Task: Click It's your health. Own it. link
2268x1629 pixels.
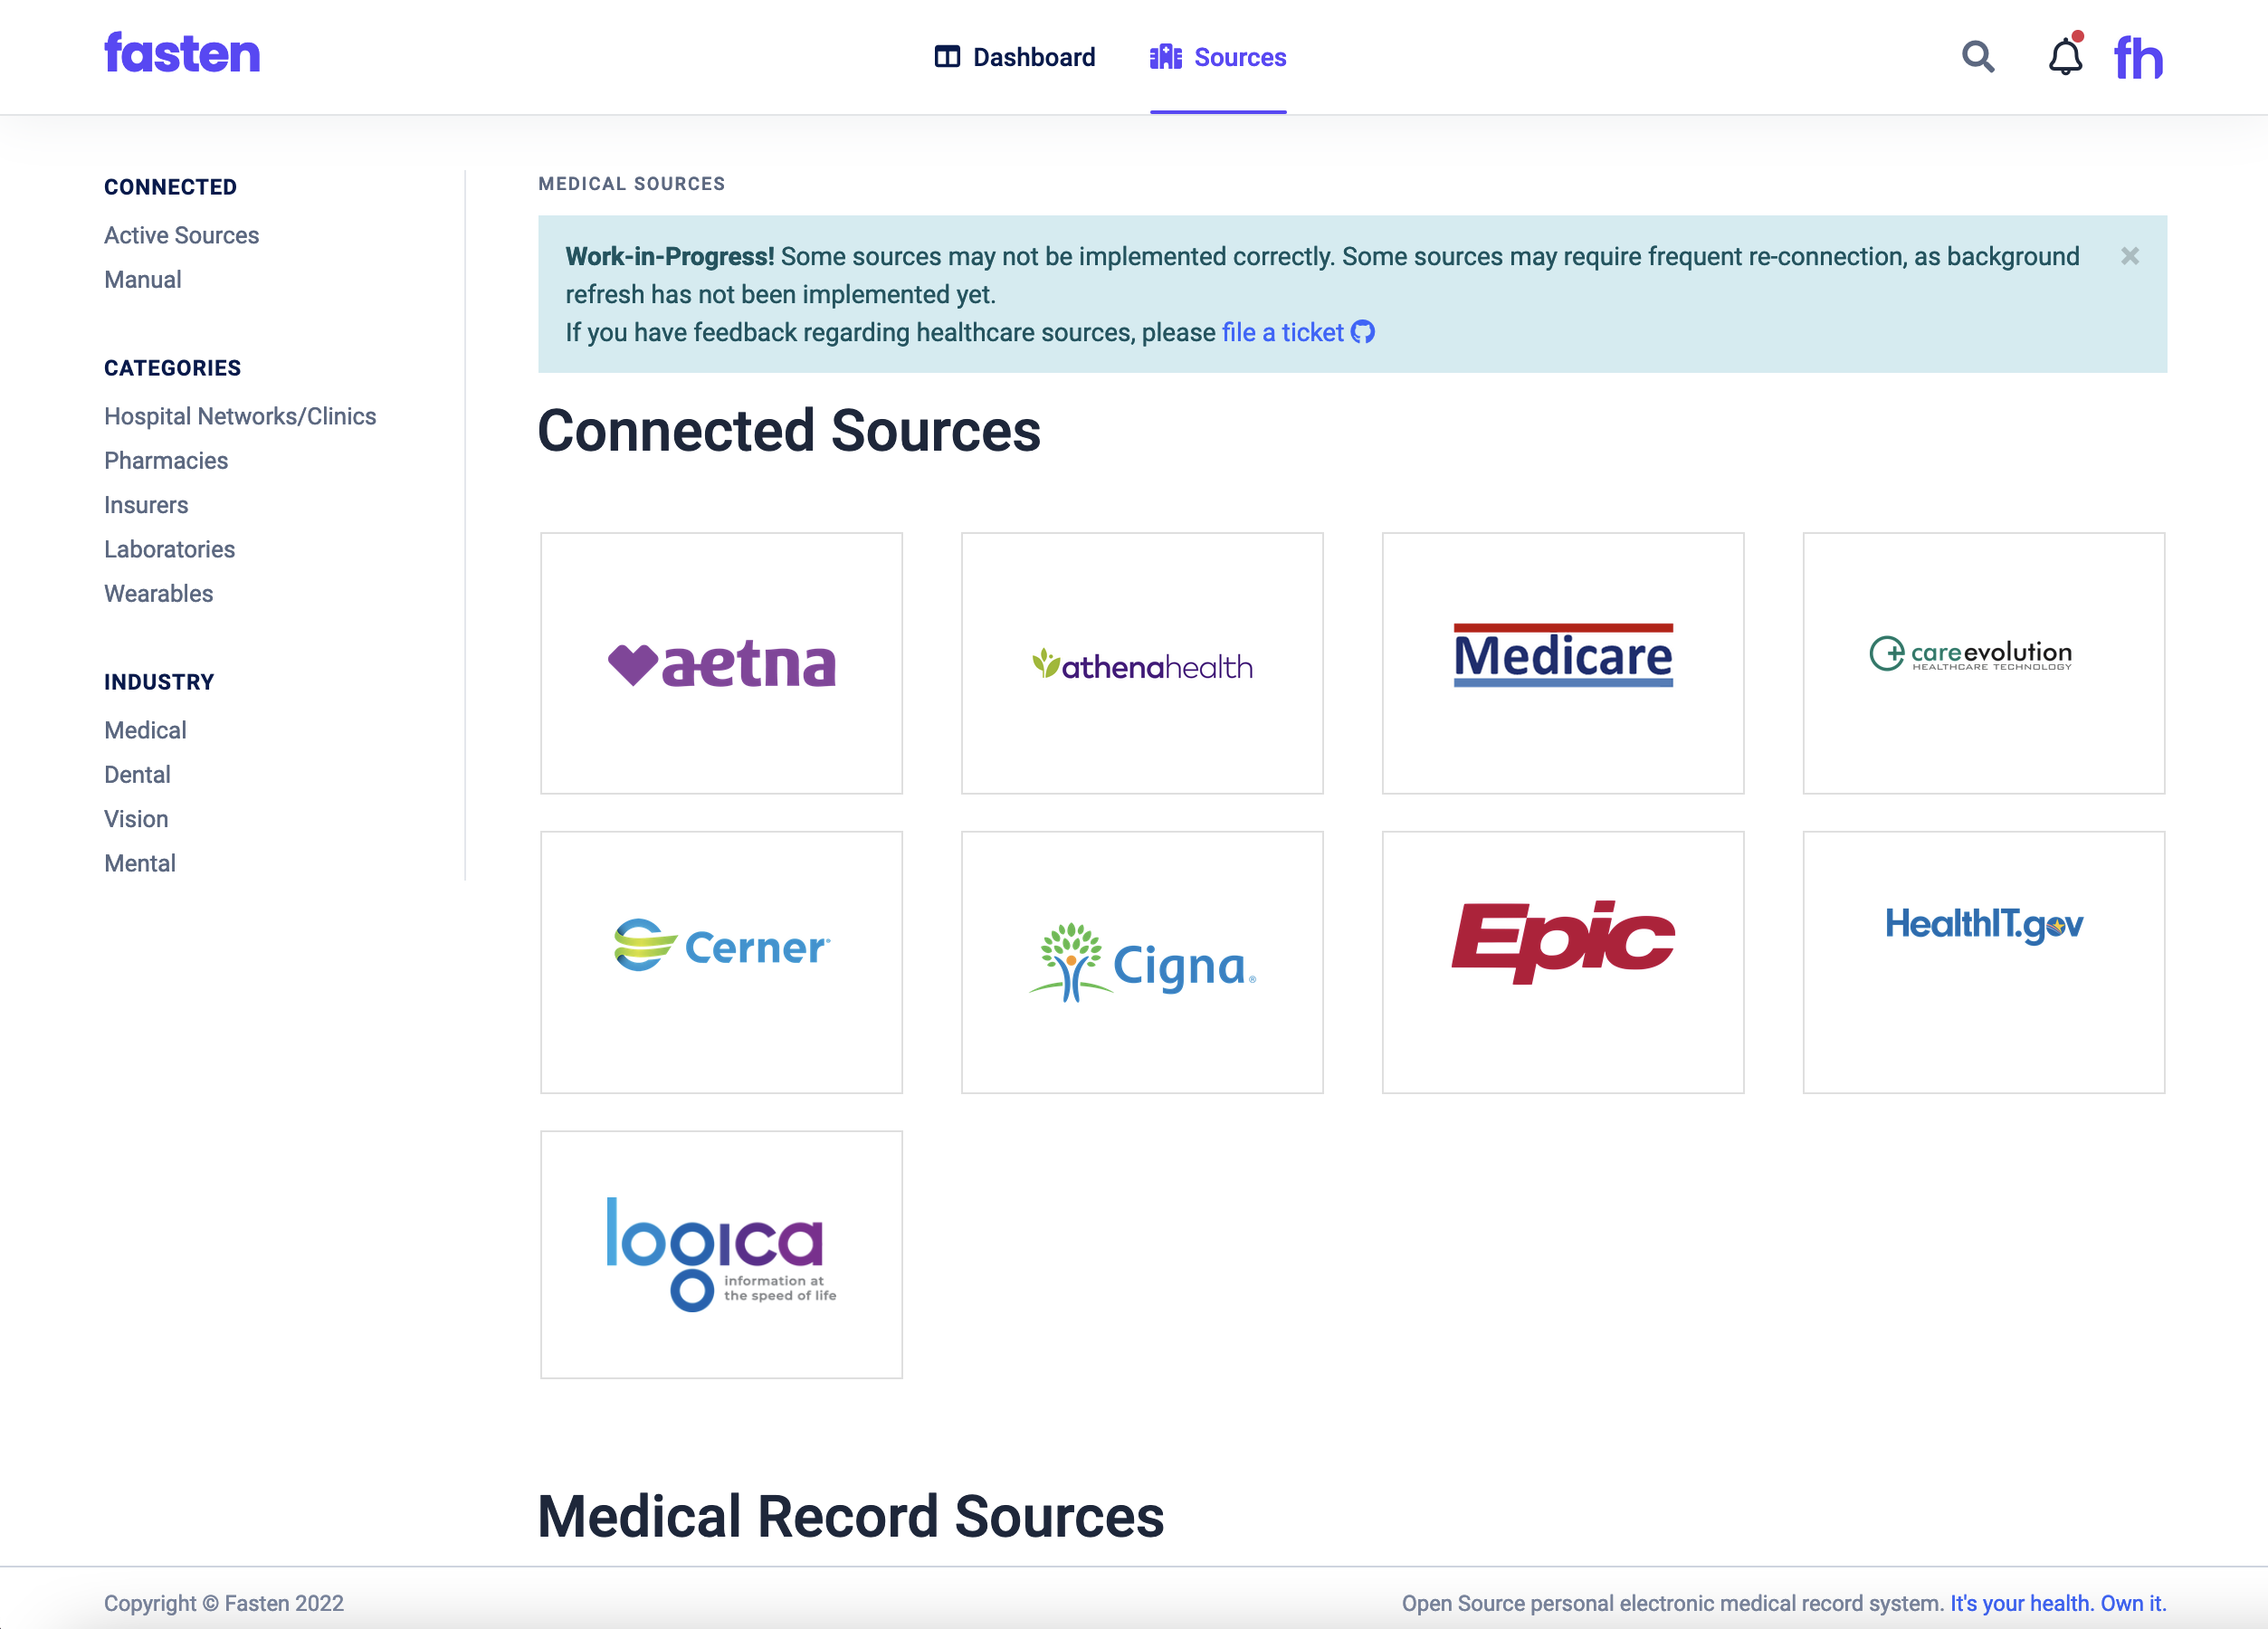Action: tap(2057, 1603)
